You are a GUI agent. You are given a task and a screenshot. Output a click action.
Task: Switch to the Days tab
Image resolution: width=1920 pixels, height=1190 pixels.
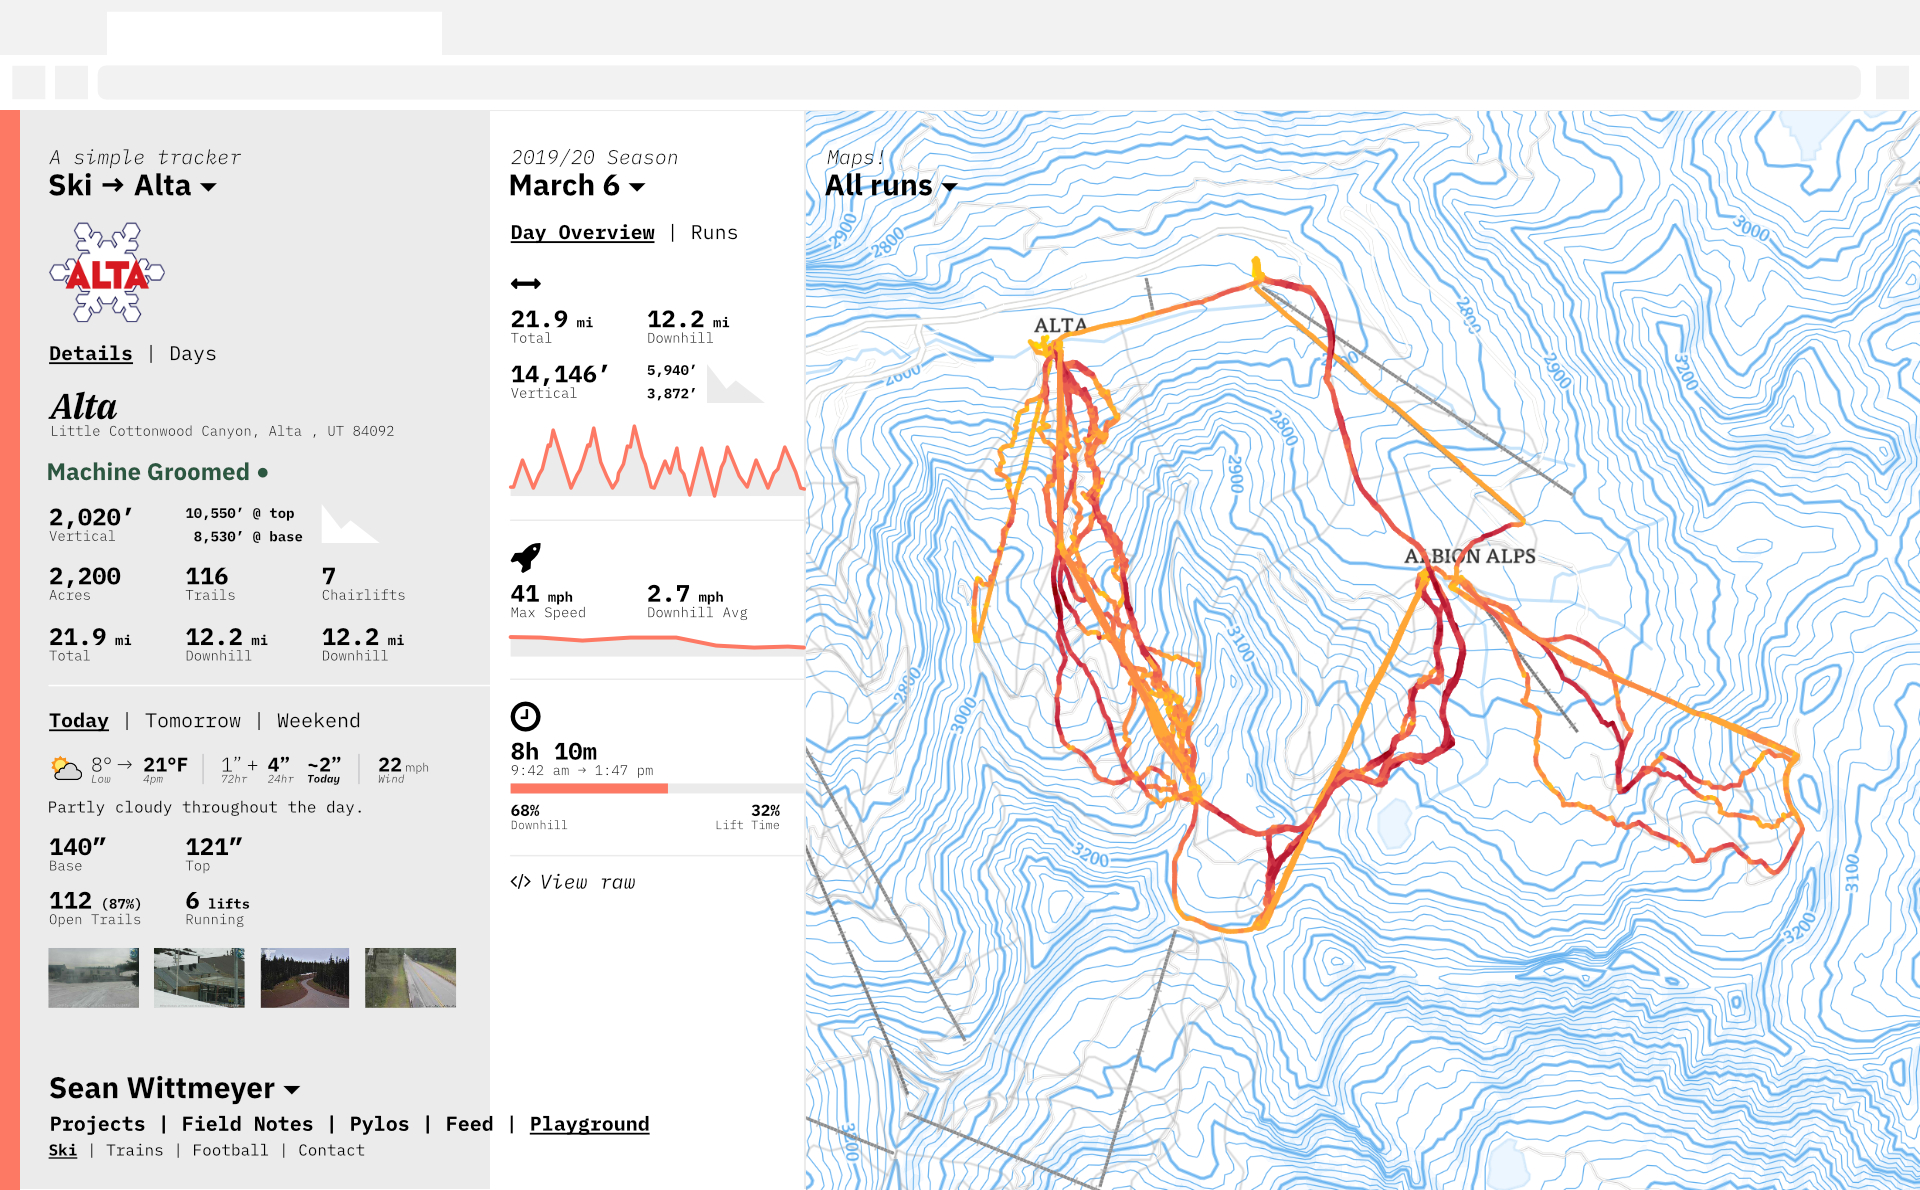(193, 354)
